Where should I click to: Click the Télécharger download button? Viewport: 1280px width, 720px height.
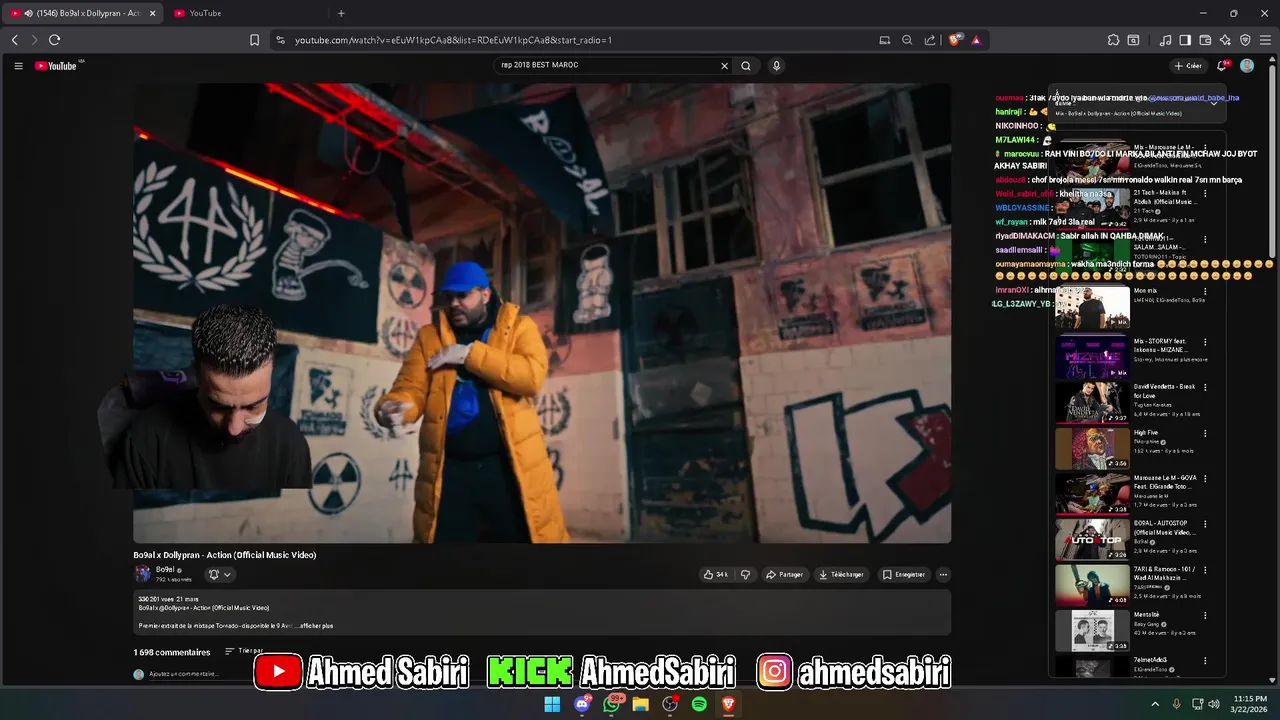(x=841, y=574)
